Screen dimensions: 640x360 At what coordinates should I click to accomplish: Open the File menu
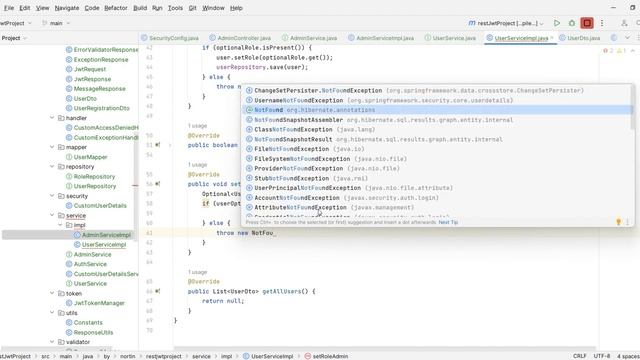click(9, 8)
